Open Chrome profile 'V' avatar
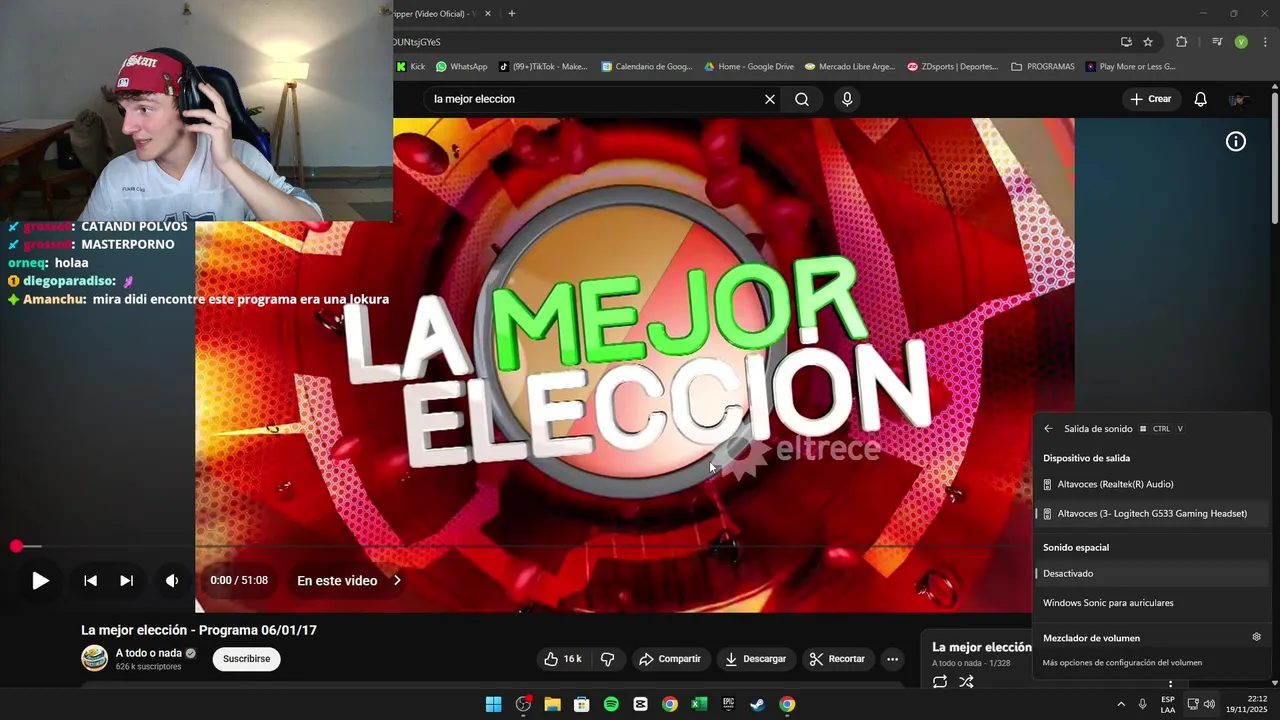The width and height of the screenshot is (1280, 720). point(1241,42)
